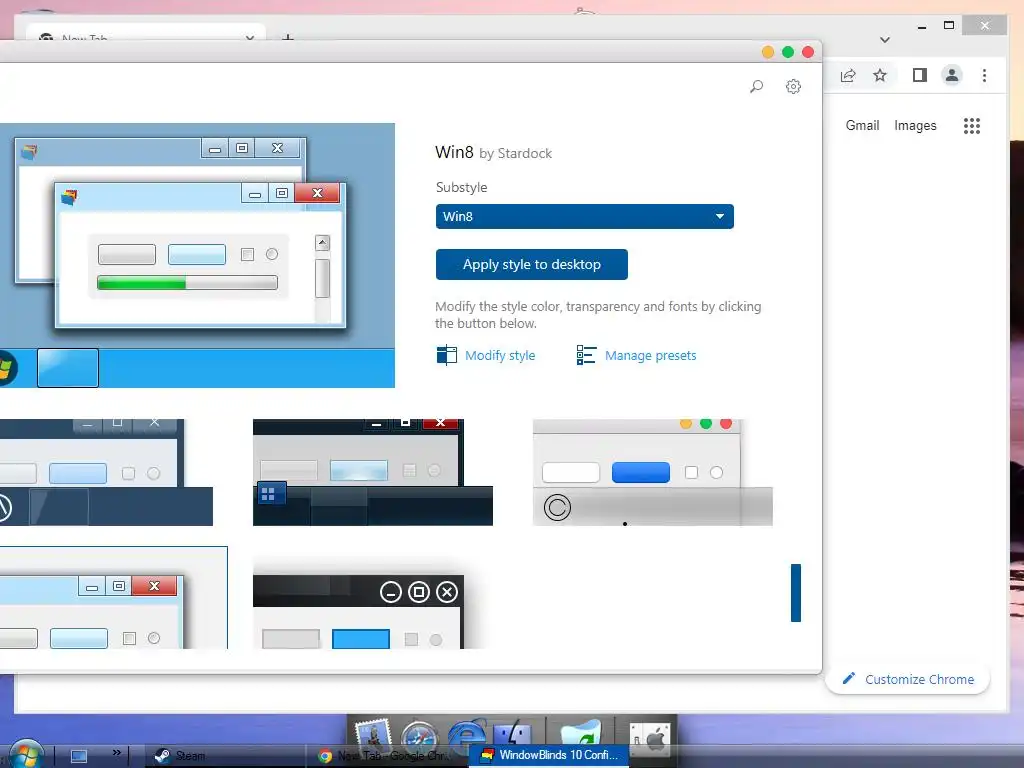
Task: Open Chrome tab search chevron
Action: coord(885,40)
